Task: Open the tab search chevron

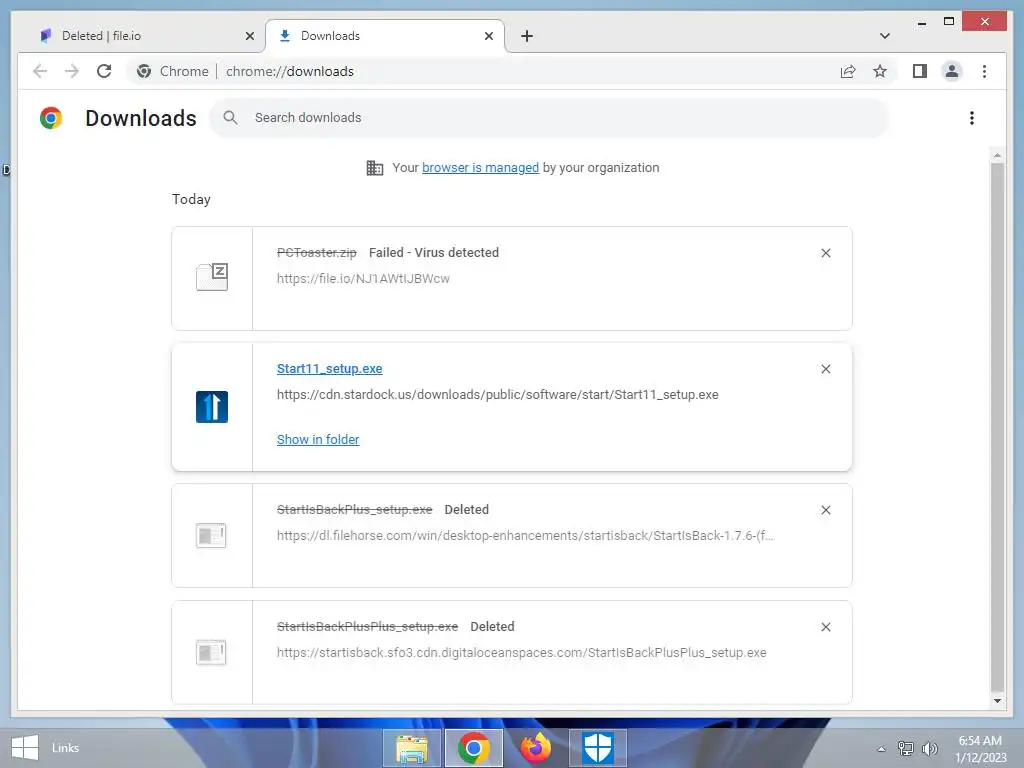Action: point(884,36)
